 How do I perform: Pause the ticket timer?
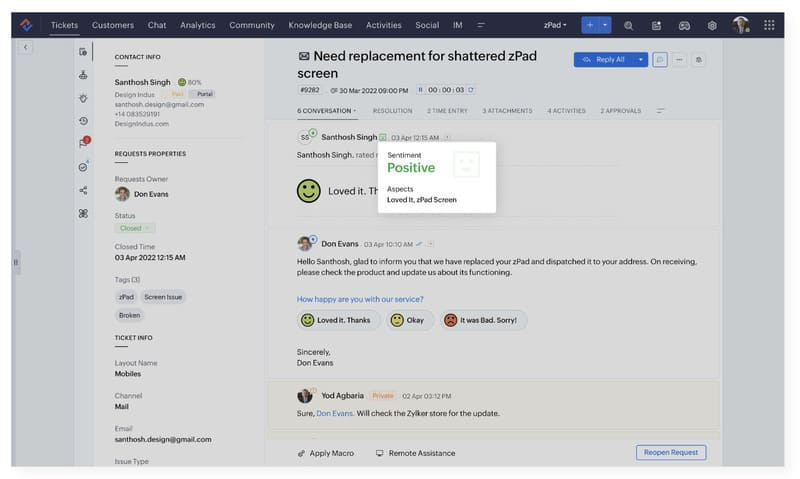pyautogui.click(x=420, y=90)
